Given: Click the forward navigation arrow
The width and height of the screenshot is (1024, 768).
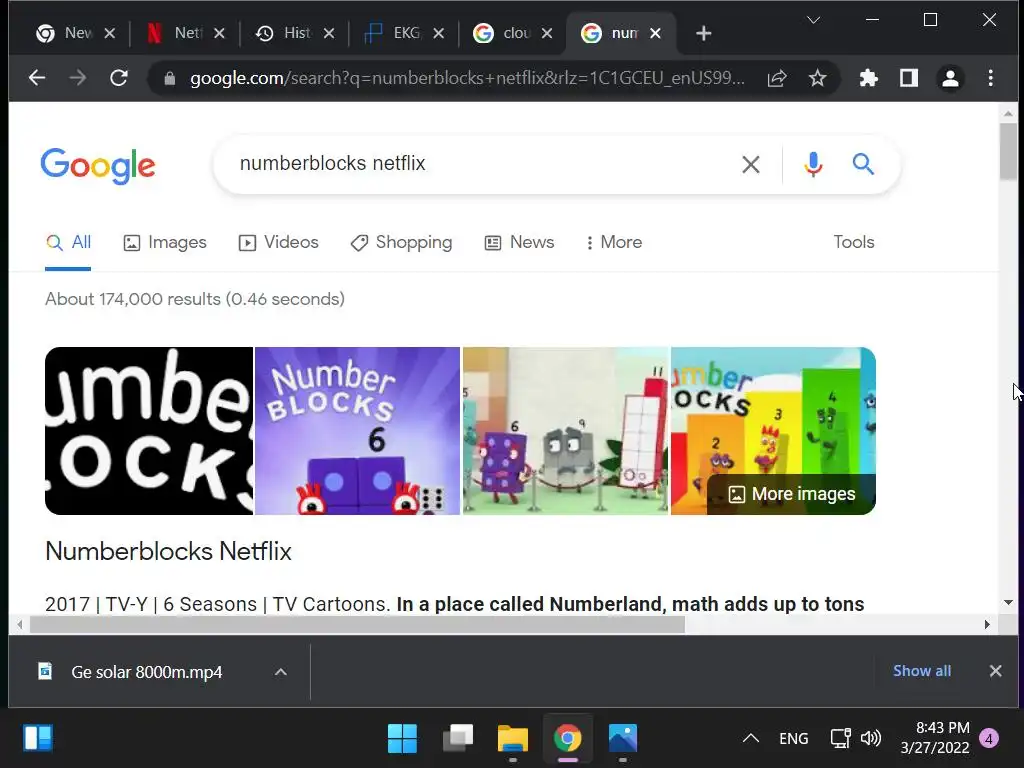Looking at the screenshot, I should [x=78, y=78].
